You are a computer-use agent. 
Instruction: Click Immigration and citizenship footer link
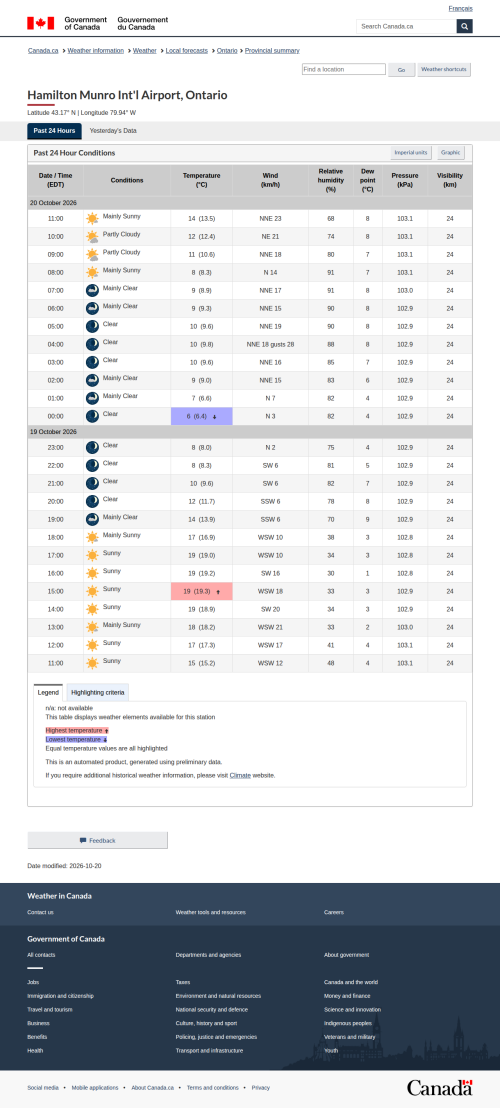point(61,996)
